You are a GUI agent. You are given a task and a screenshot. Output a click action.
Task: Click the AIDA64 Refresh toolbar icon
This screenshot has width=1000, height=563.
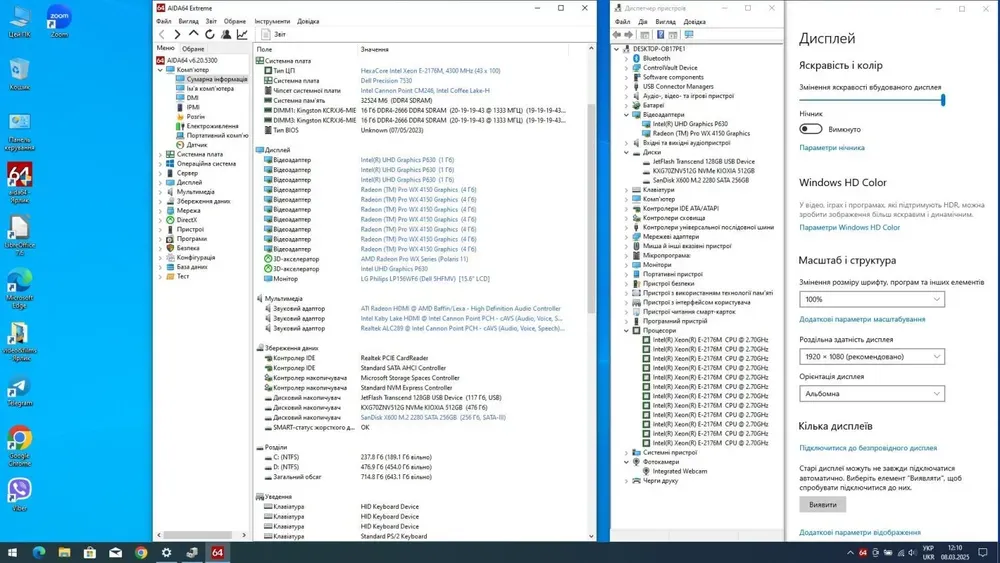[x=210, y=34]
